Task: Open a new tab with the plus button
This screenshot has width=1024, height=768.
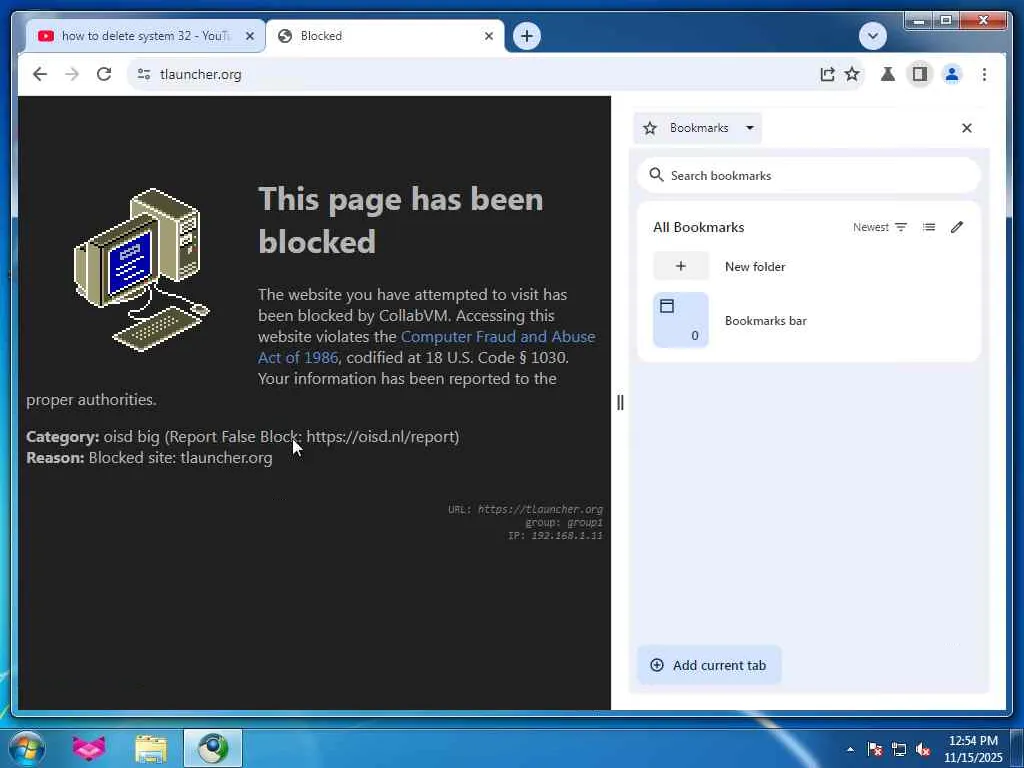Action: [527, 36]
